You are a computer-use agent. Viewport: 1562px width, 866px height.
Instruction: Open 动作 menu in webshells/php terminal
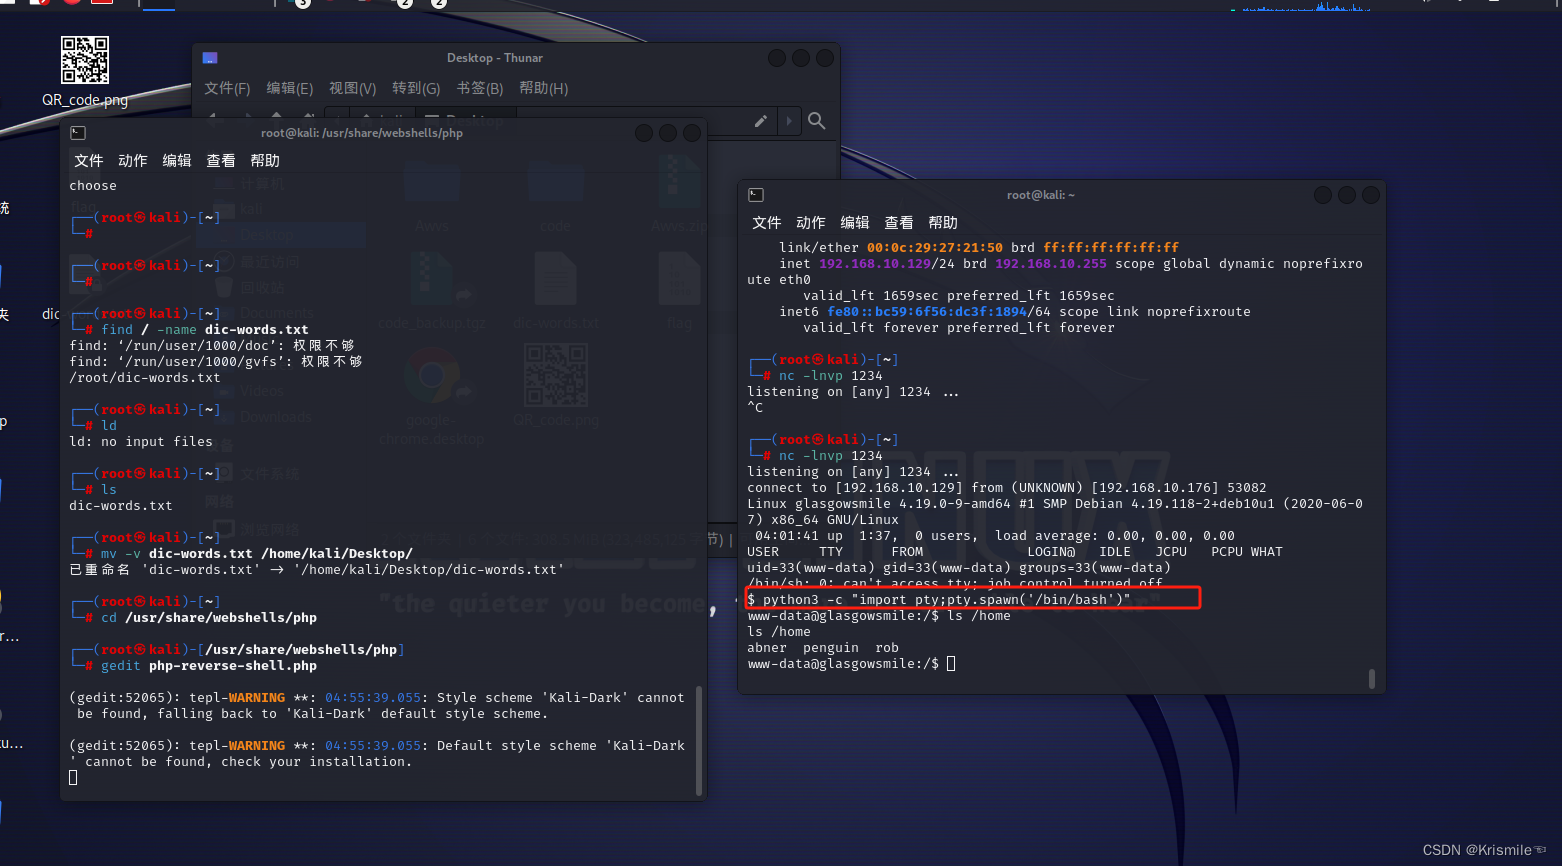pos(133,160)
